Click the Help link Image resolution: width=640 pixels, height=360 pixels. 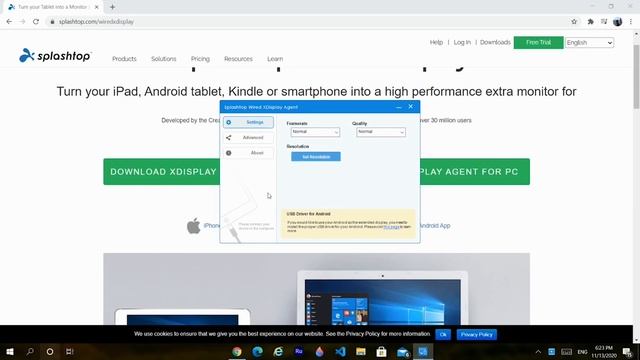point(436,42)
